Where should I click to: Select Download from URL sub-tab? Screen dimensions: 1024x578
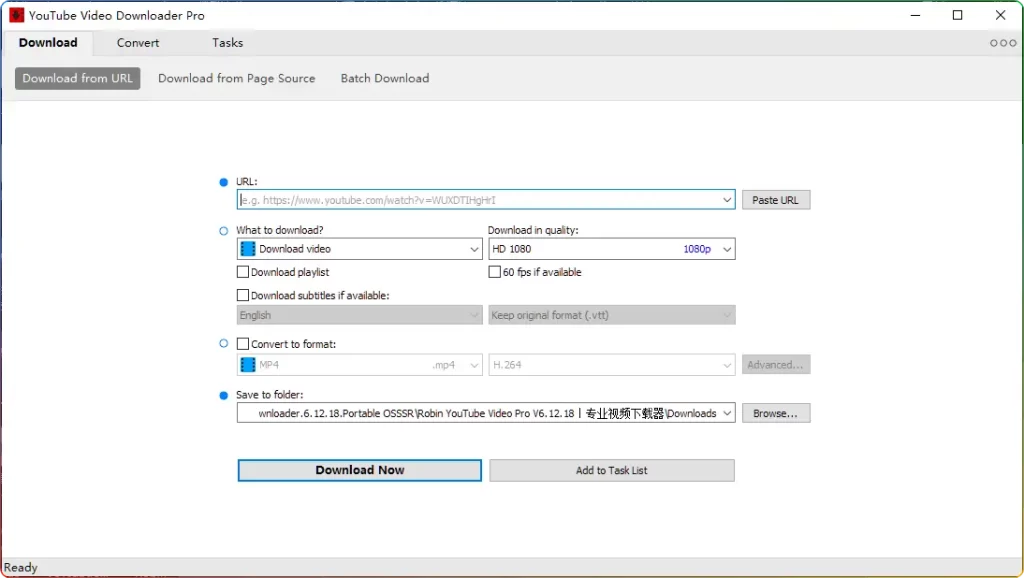tap(78, 78)
